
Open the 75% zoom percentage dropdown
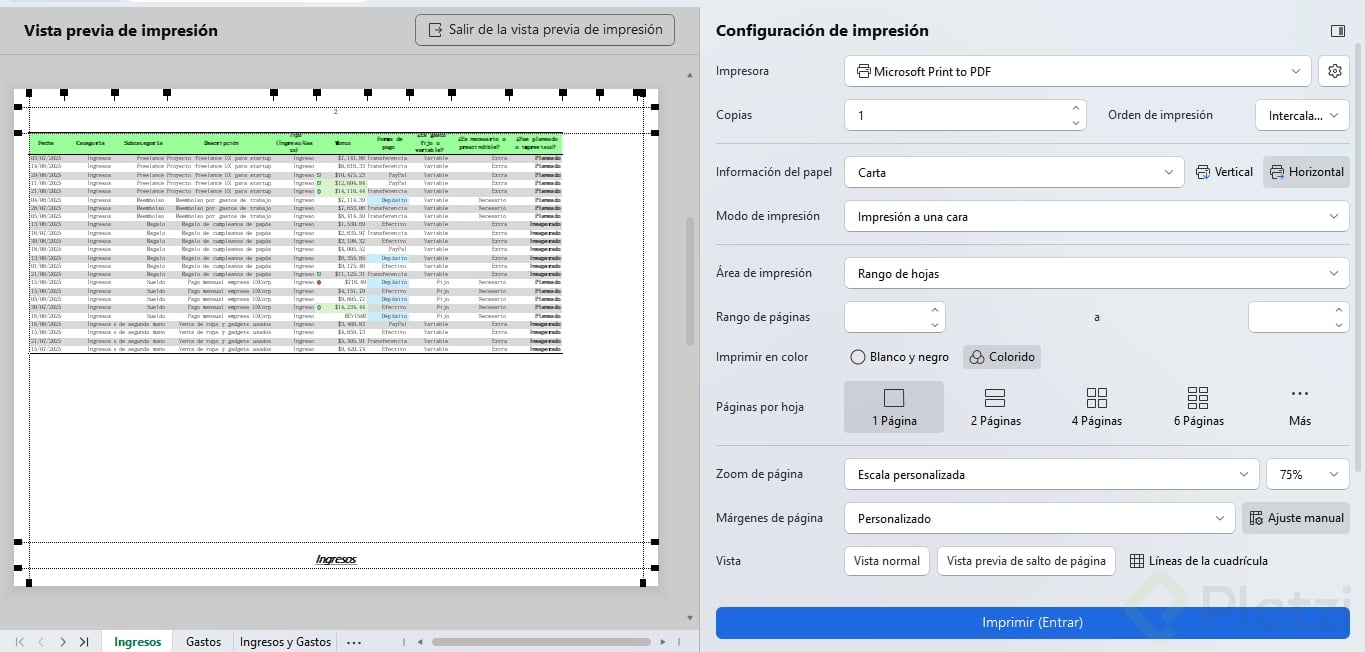point(1308,474)
